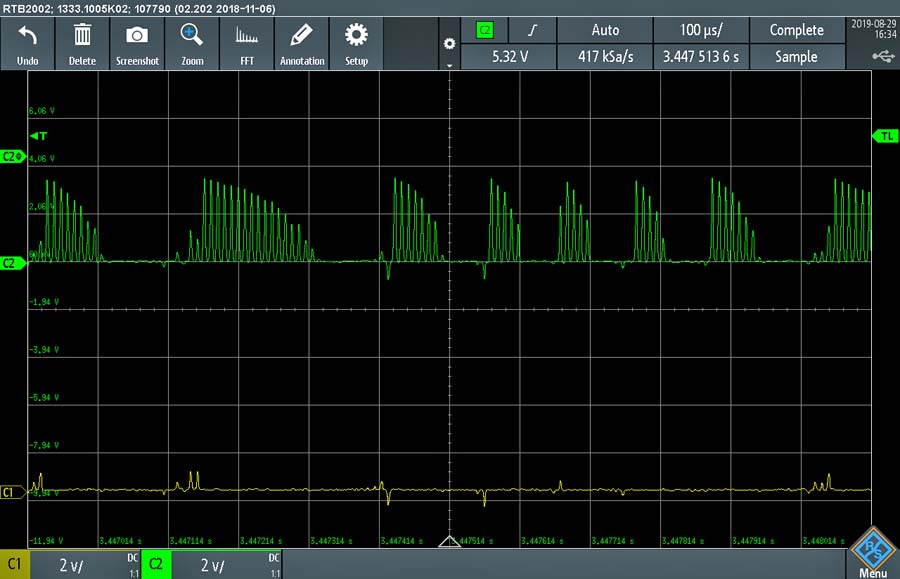The width and height of the screenshot is (900, 579).
Task: Click the C1 DC coupling indicator
Action: (x=133, y=558)
